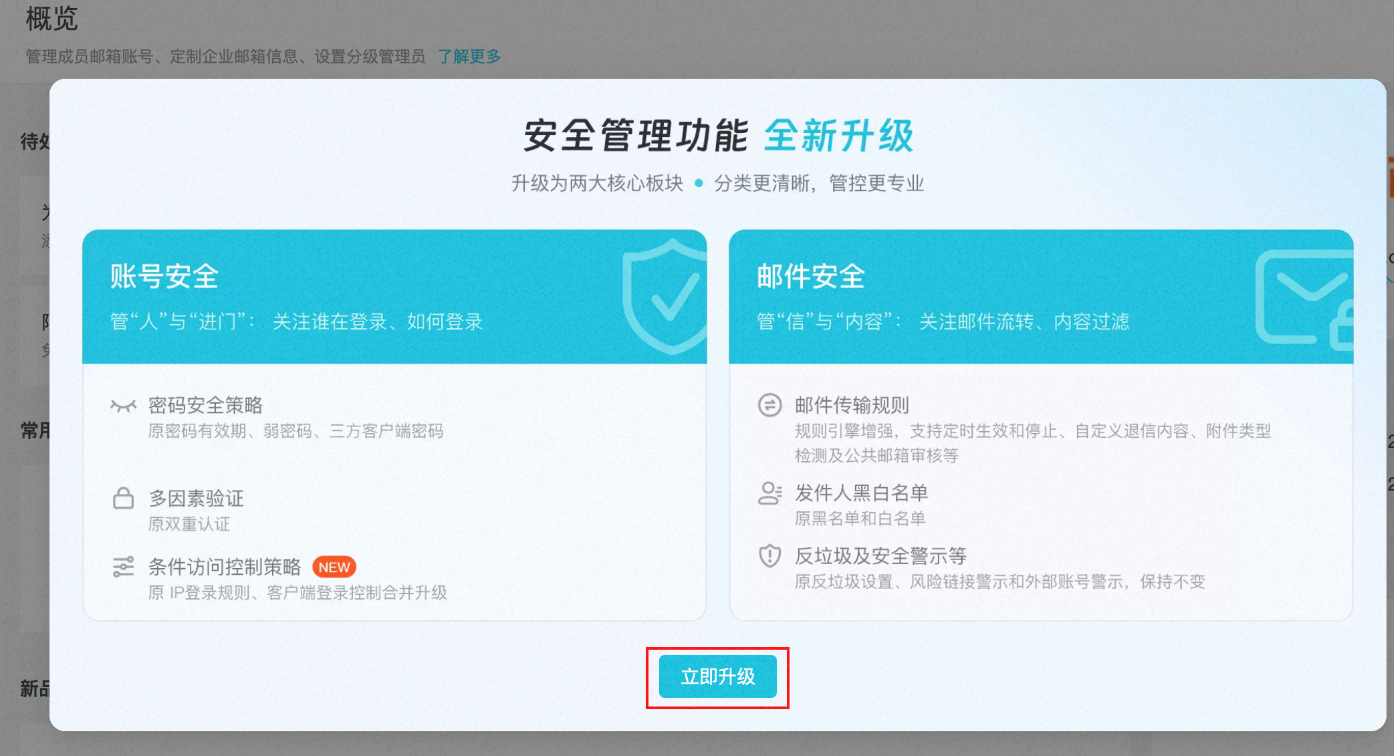Select the 多因素验证 item title
This screenshot has height=756, width=1394.
196,498
